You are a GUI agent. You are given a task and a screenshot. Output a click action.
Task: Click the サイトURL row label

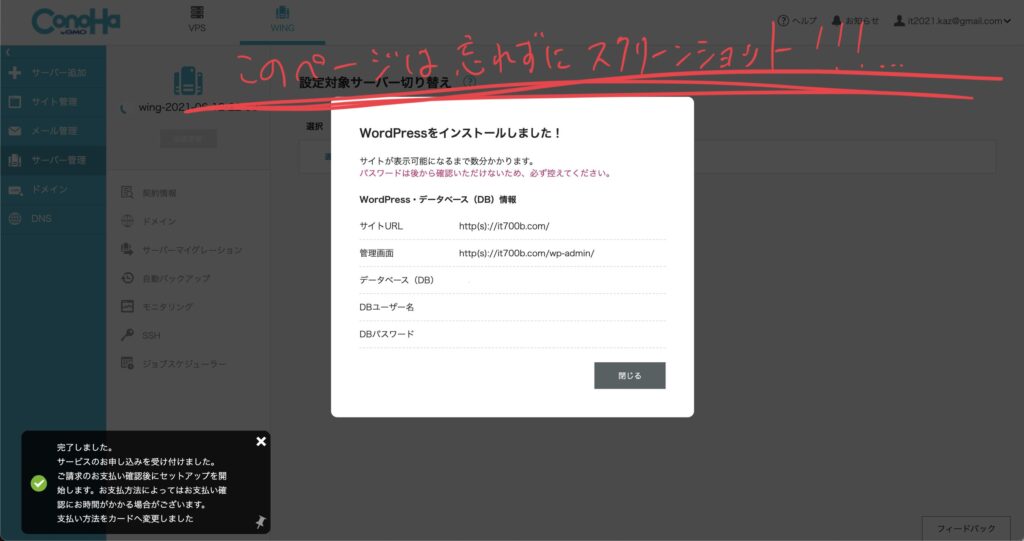point(381,226)
